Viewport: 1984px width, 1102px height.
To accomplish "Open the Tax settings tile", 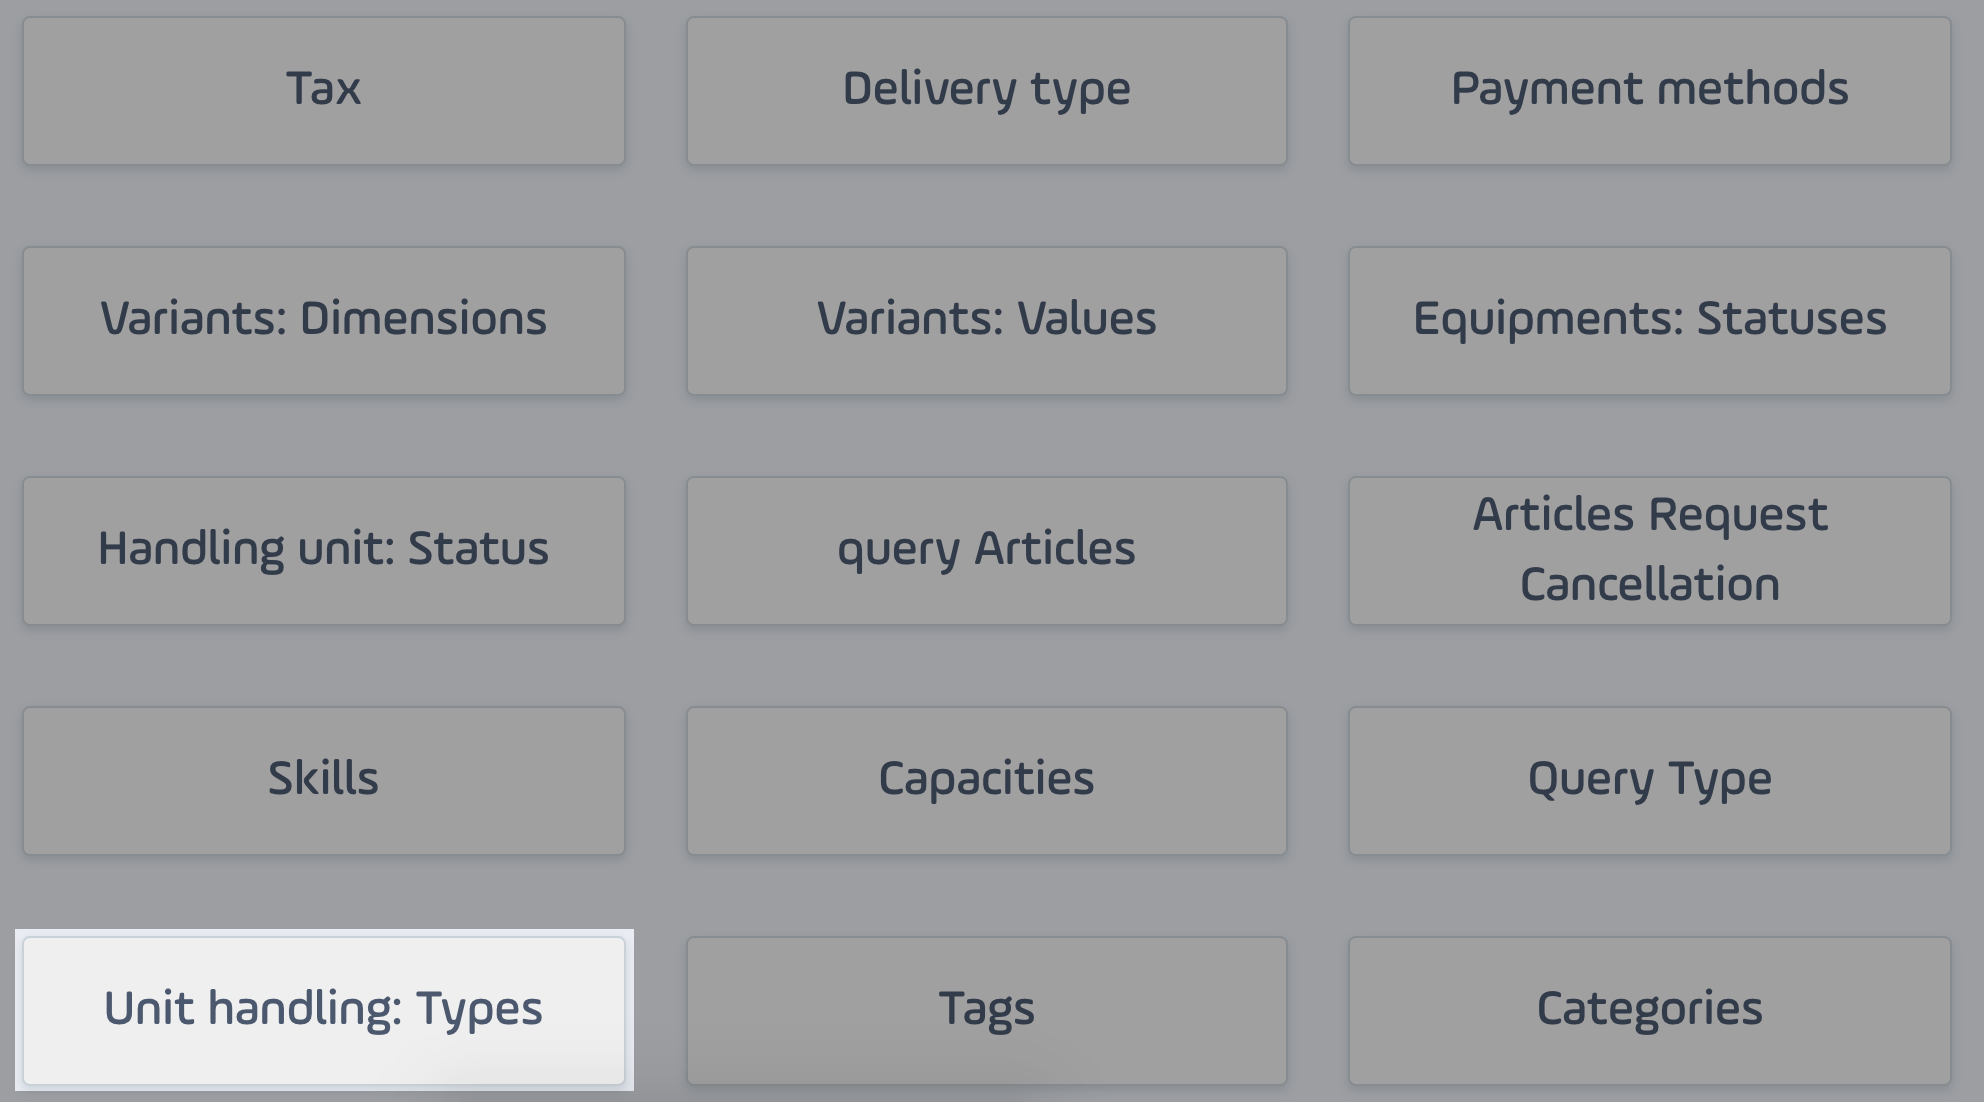I will click(324, 91).
